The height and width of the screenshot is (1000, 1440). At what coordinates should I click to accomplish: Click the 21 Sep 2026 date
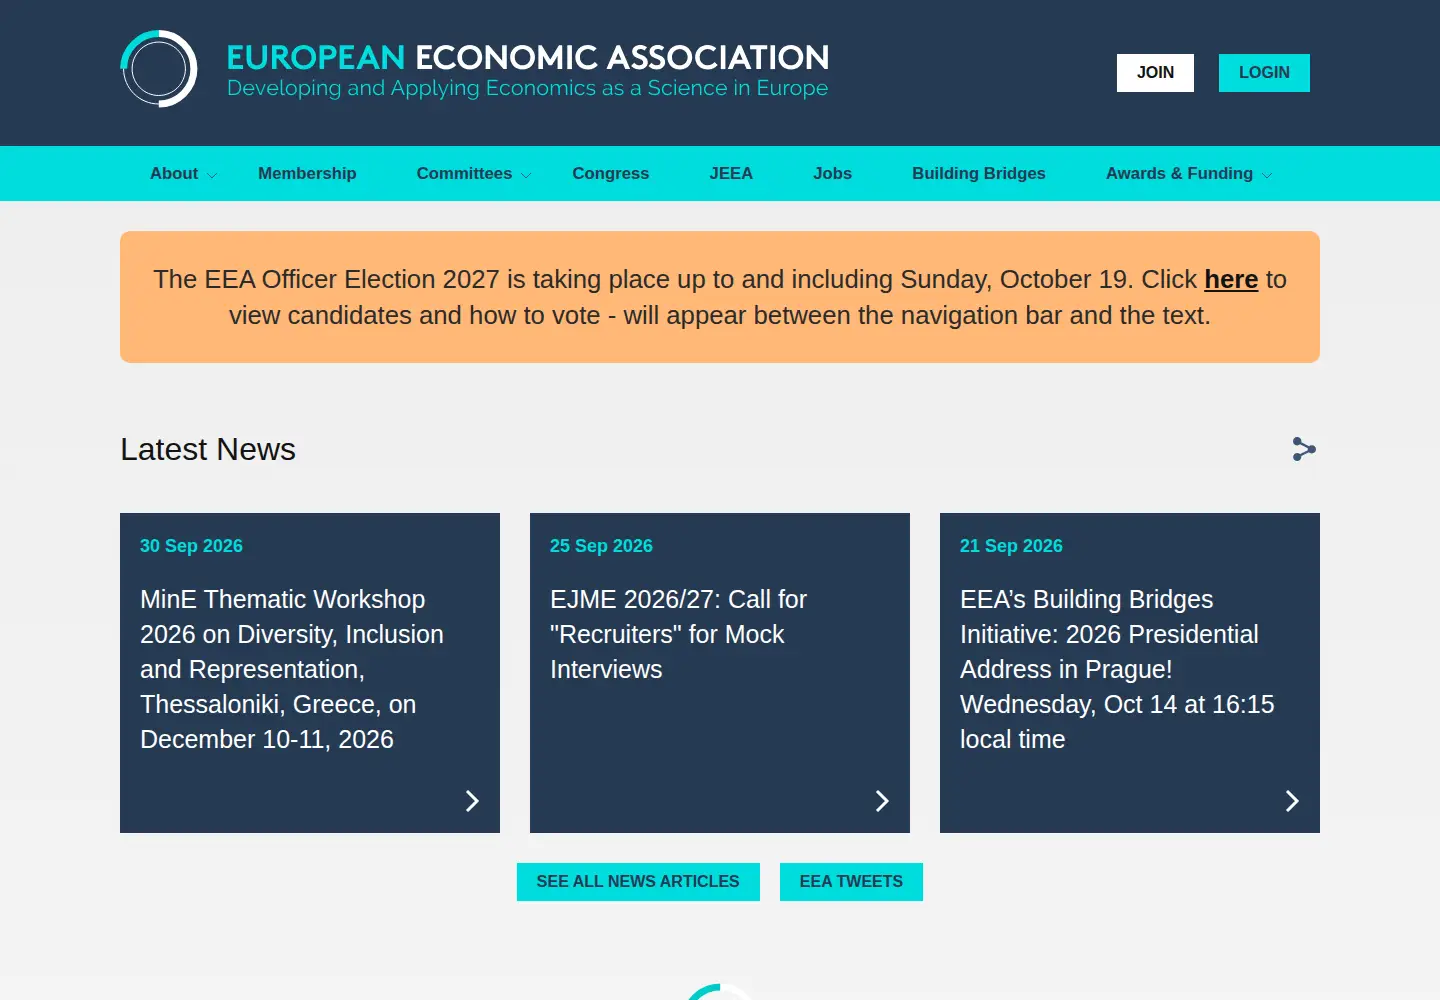[1011, 546]
